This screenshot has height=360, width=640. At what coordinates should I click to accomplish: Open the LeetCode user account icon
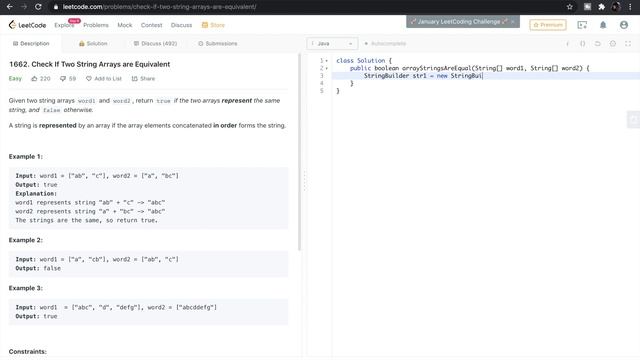click(624, 25)
